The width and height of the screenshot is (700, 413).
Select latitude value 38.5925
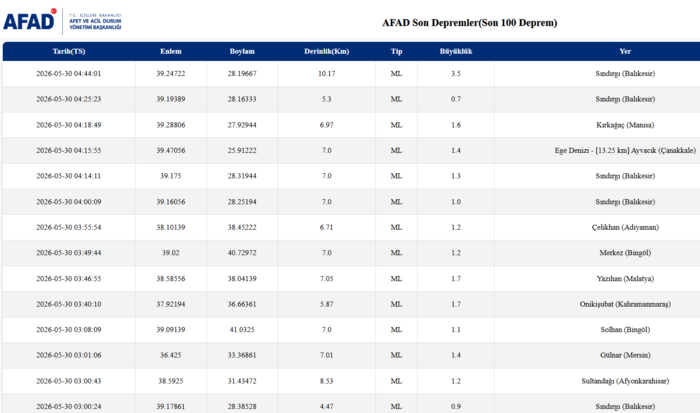tap(171, 381)
